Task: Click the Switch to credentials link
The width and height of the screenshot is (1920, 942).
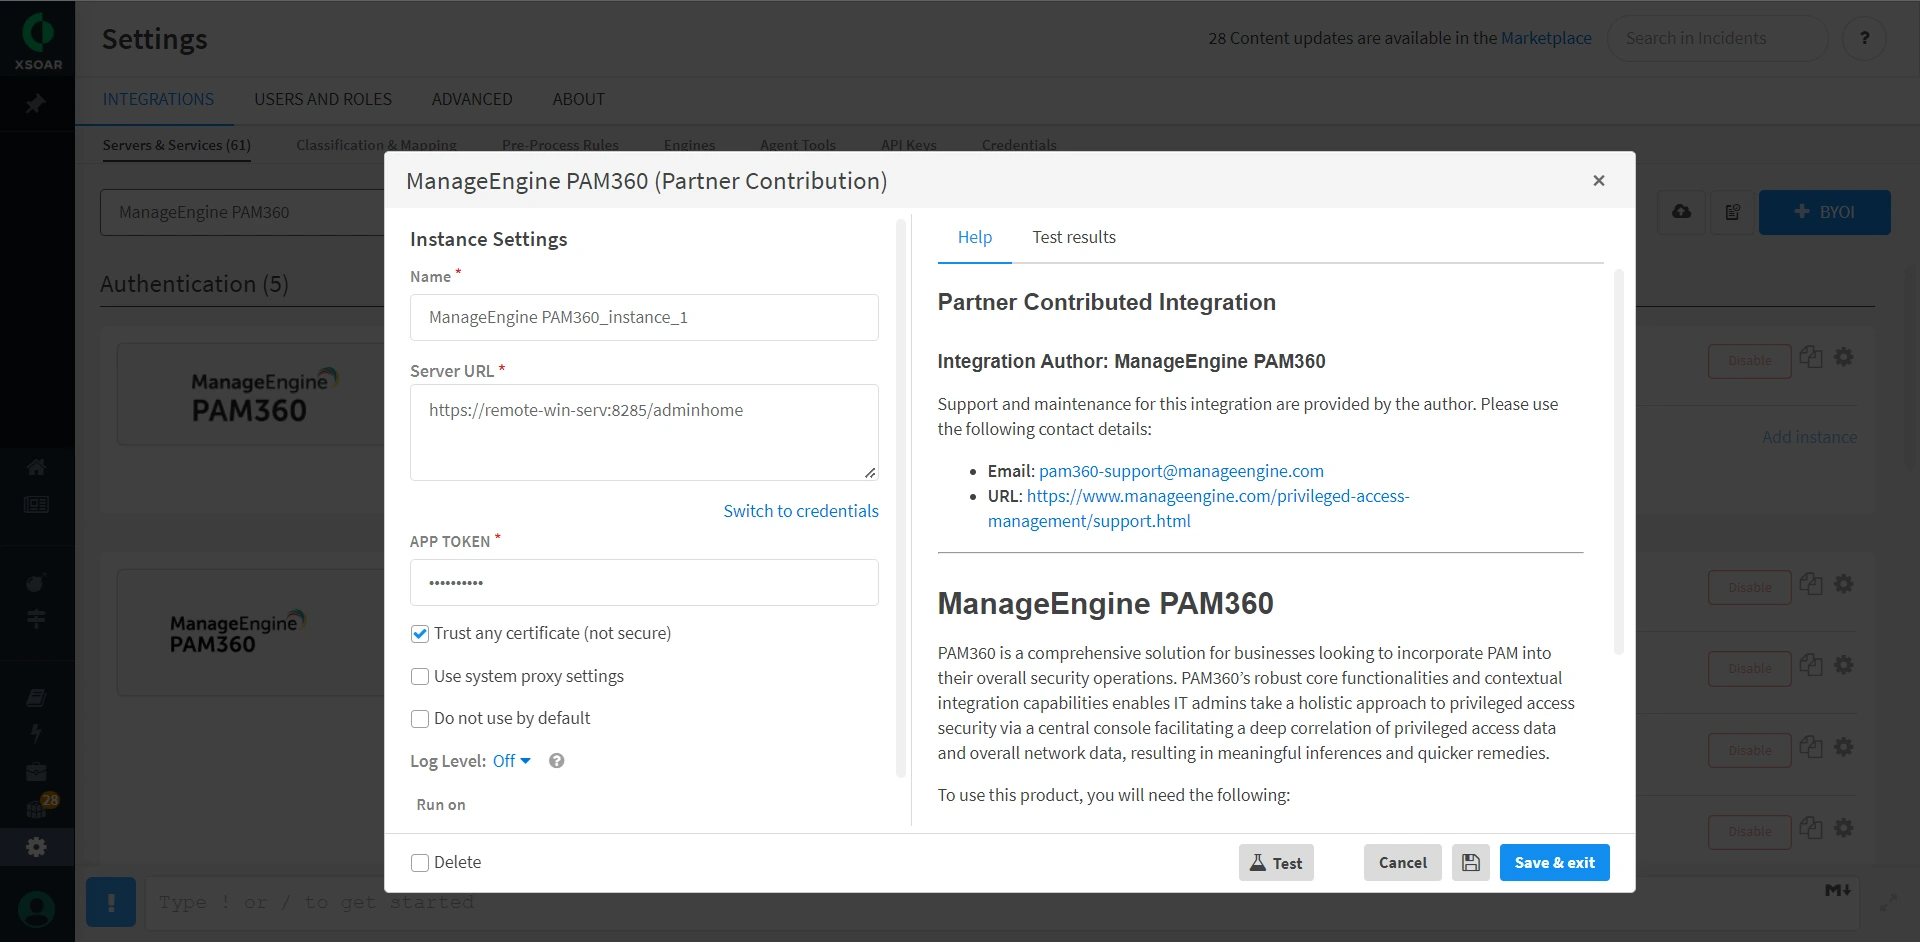Action: 800,511
